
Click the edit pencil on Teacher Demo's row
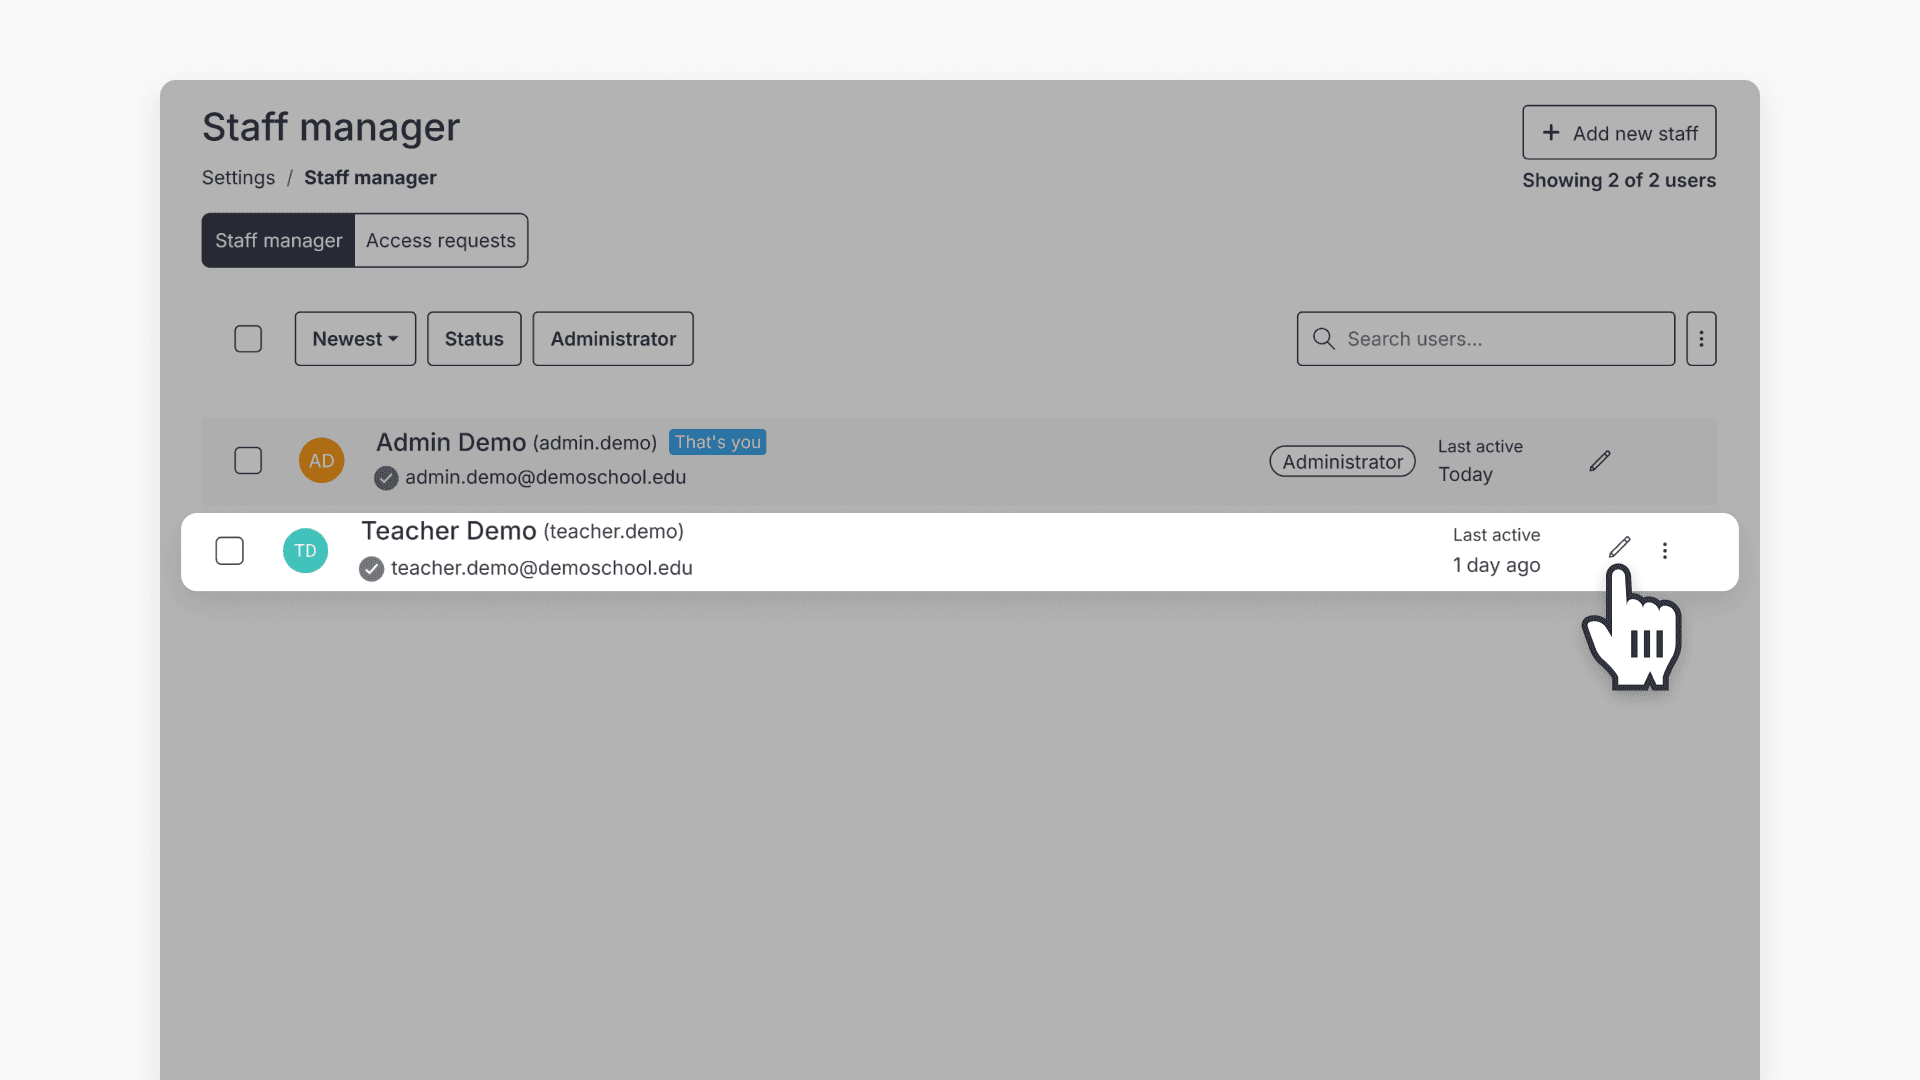(x=1620, y=547)
